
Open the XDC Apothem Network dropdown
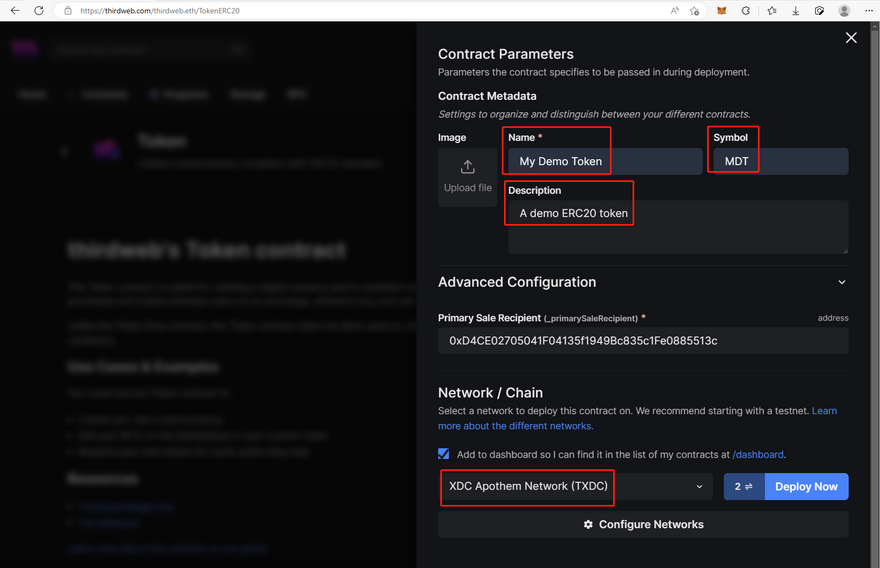(x=575, y=487)
